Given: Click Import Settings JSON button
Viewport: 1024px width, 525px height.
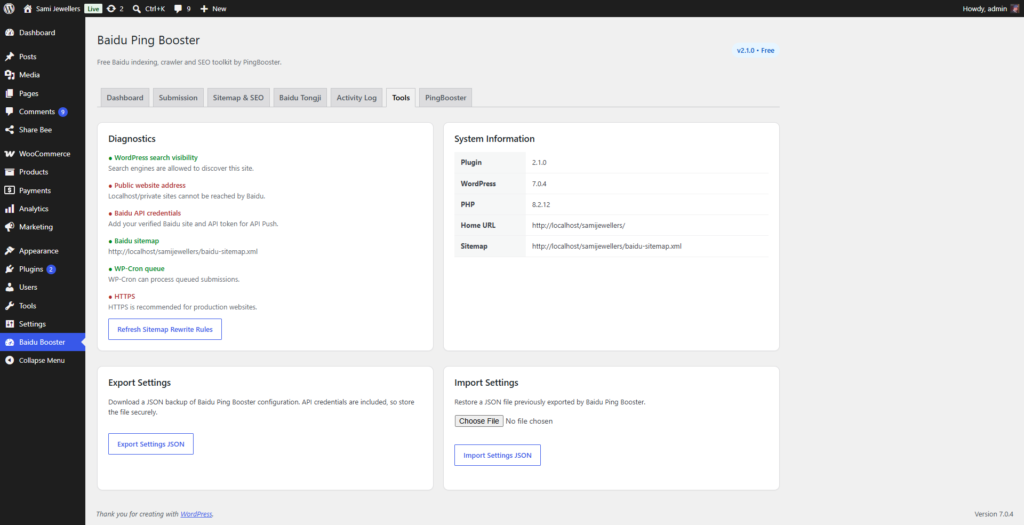Looking at the screenshot, I should [498, 455].
